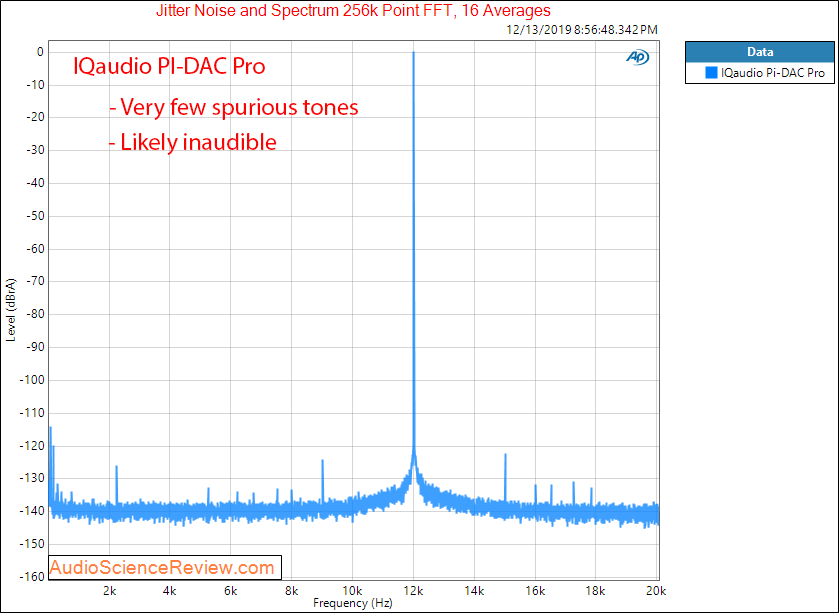Click the '-160' level tick label
839x613 pixels.
tap(32, 577)
